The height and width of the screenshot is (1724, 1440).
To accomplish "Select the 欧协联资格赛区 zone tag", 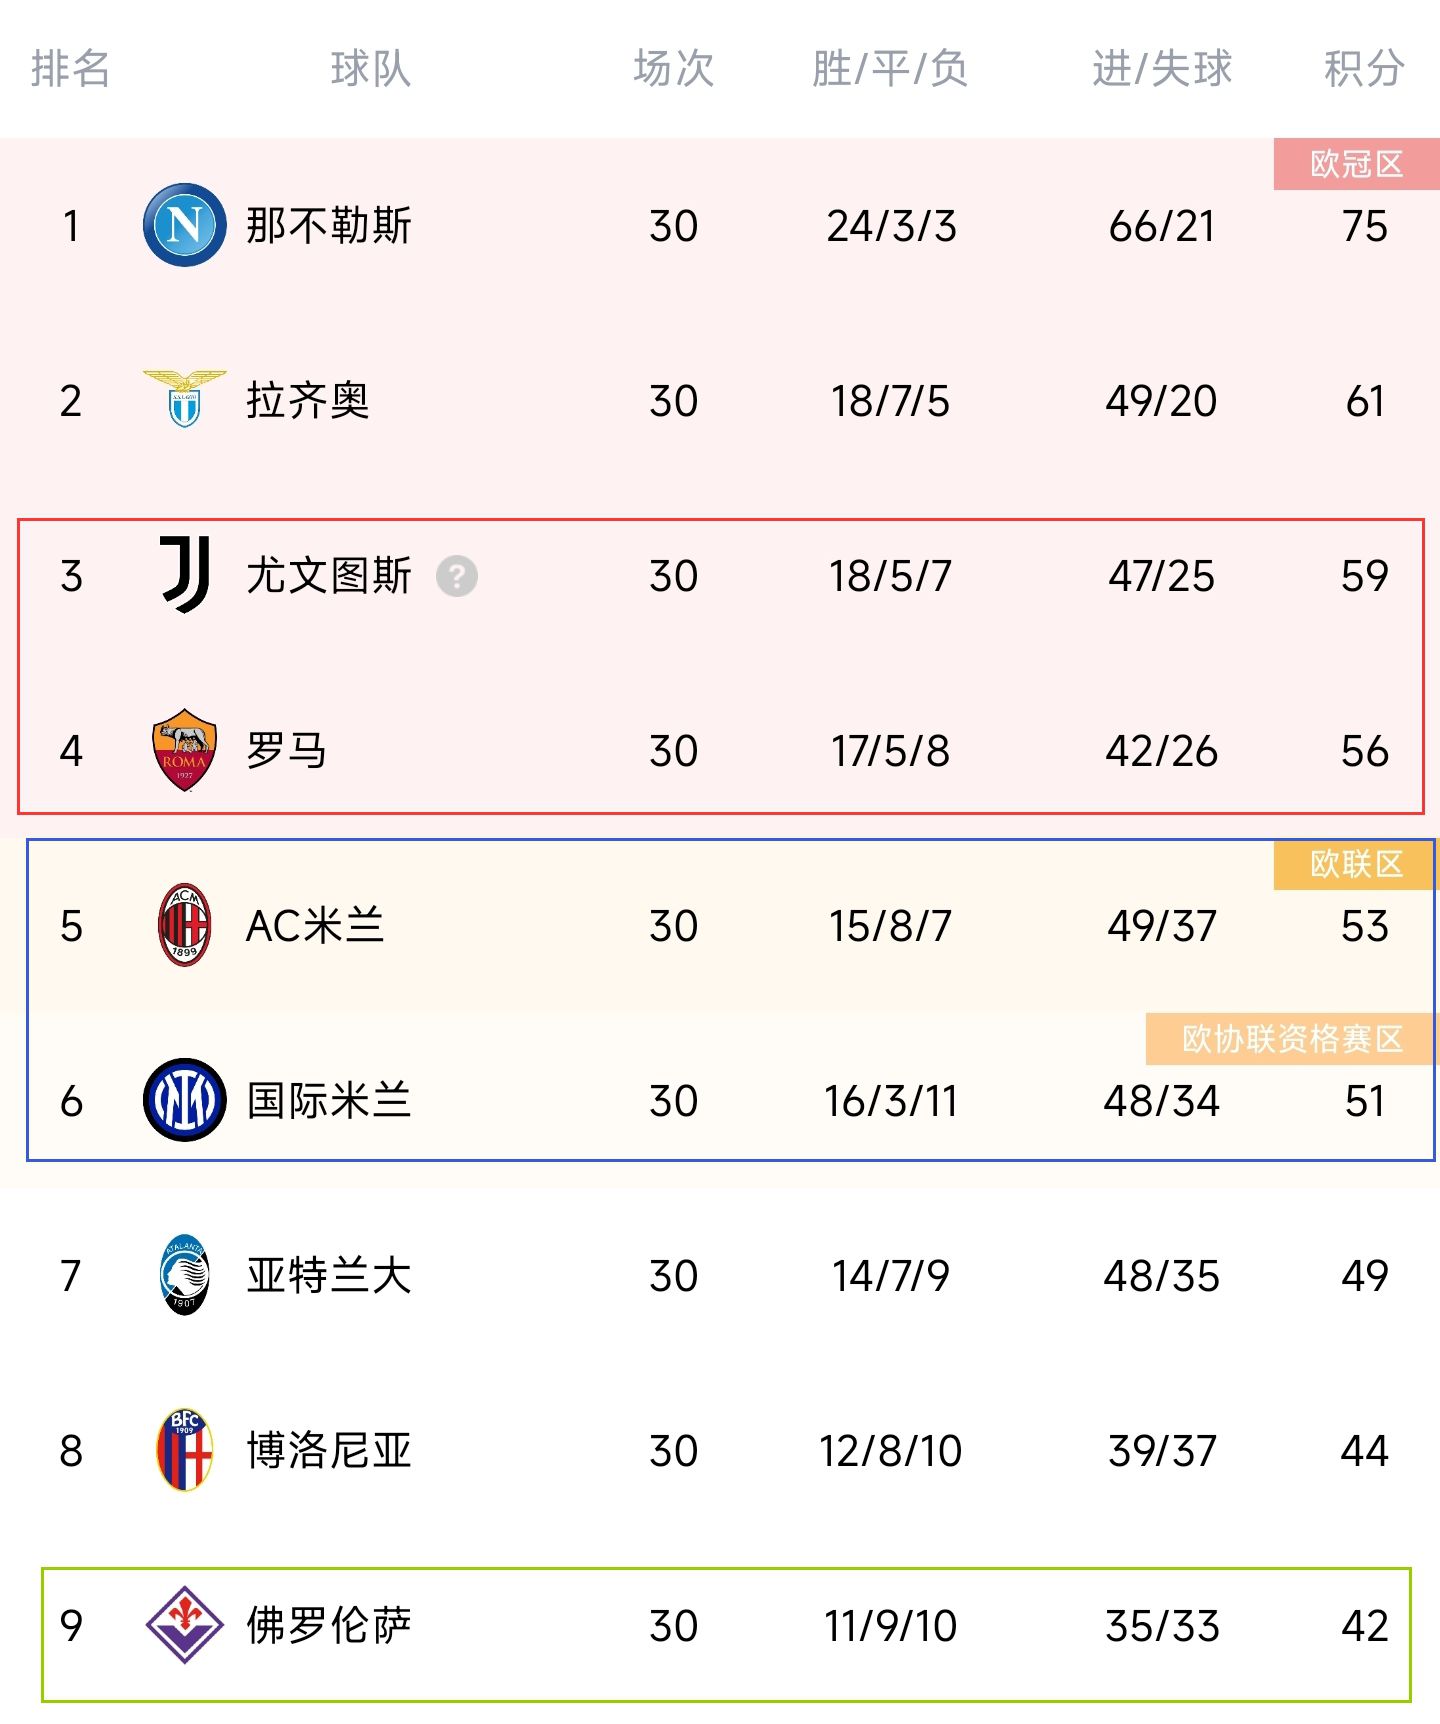I will tap(1292, 1039).
